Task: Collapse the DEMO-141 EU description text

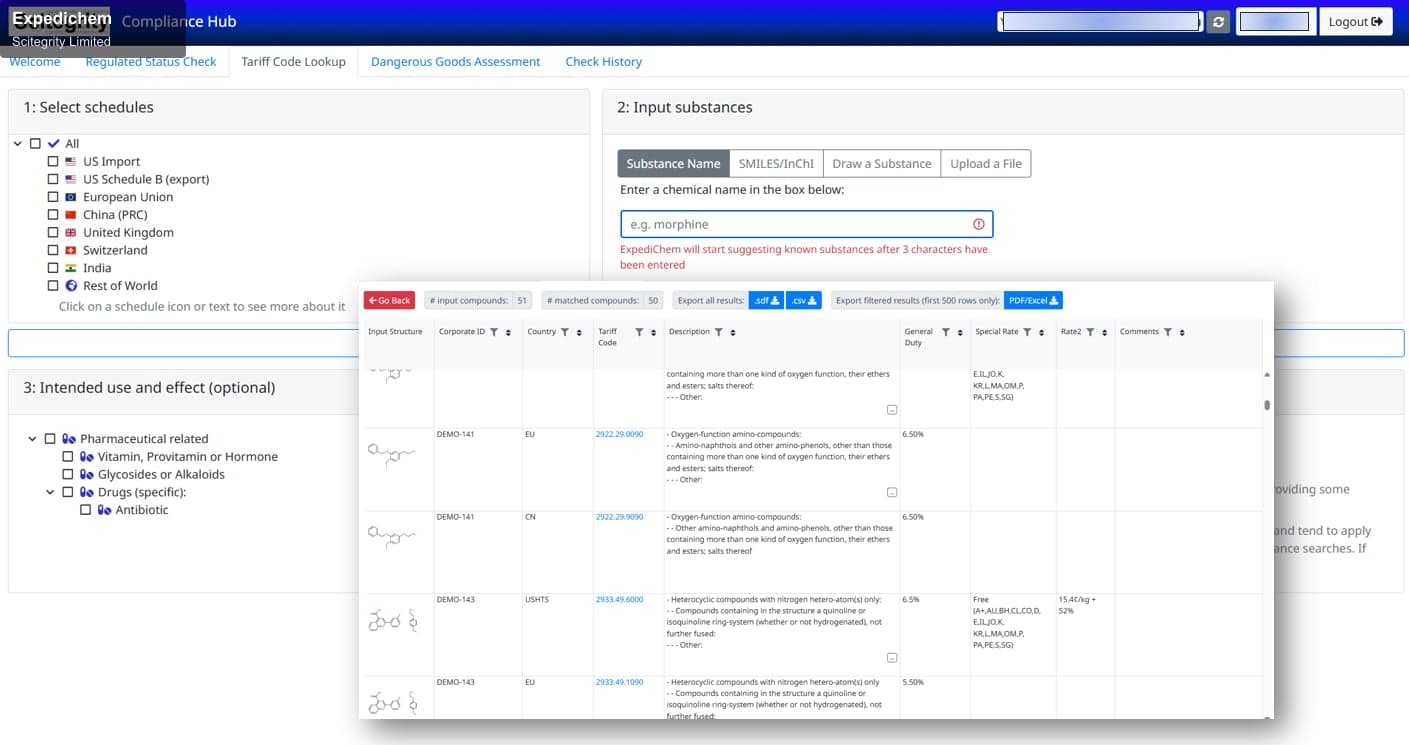Action: [x=892, y=492]
